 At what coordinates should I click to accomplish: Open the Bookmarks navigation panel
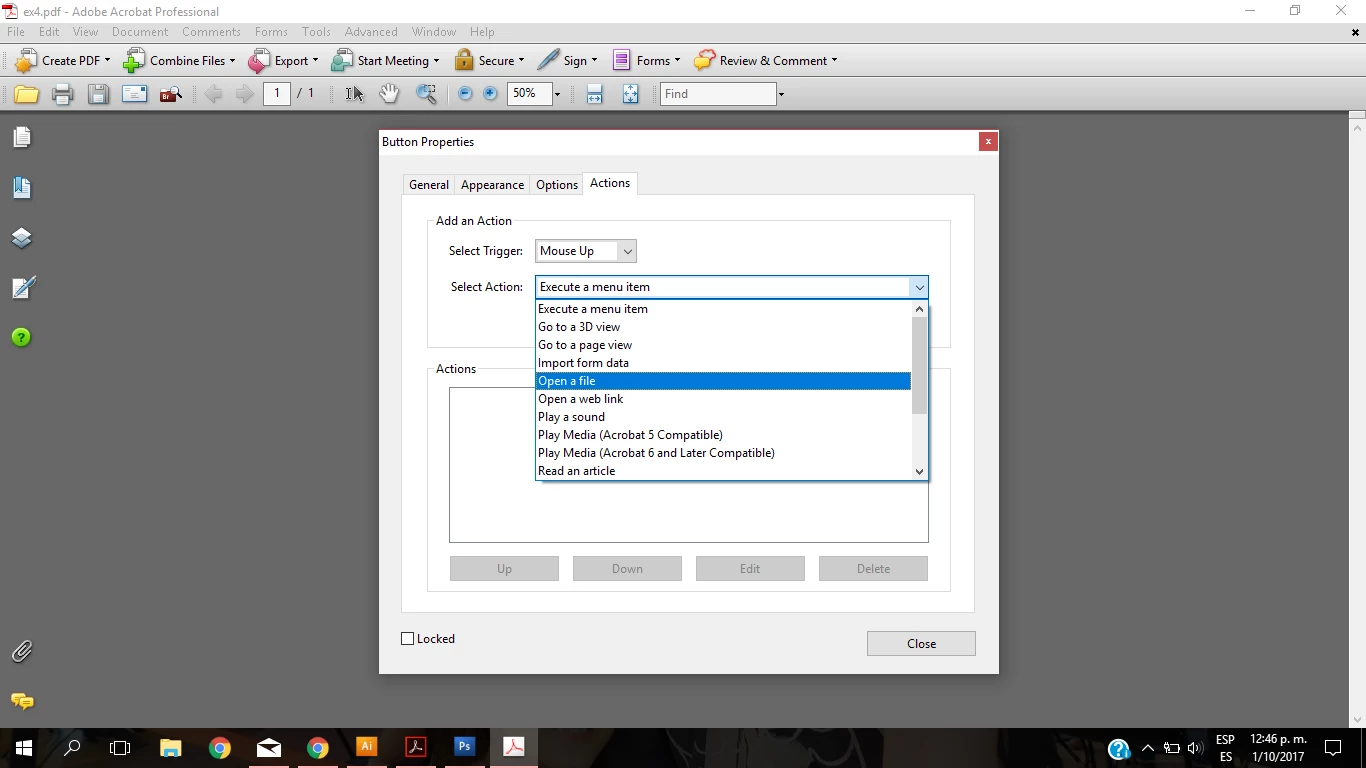(x=22, y=187)
